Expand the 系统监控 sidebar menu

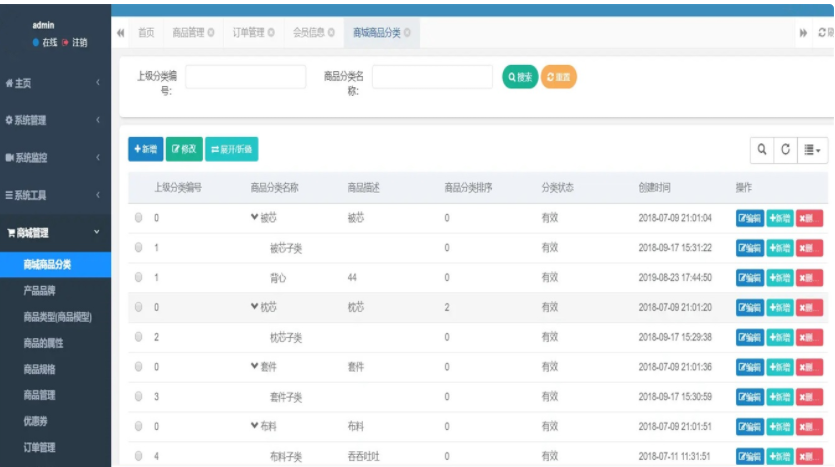point(55,158)
